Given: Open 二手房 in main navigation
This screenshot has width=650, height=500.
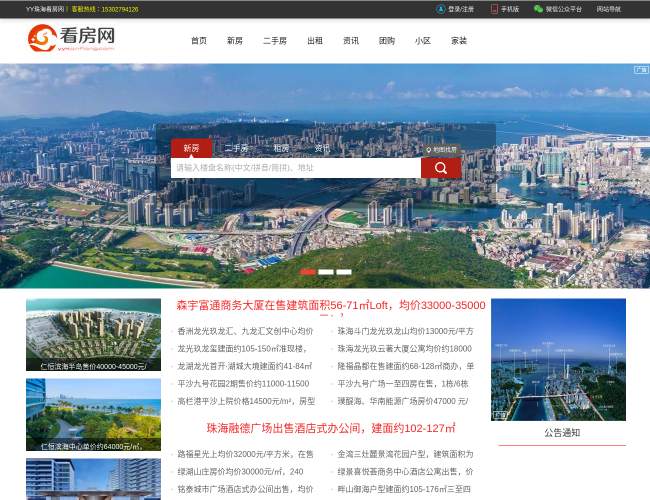Looking at the screenshot, I should pyautogui.click(x=275, y=41).
